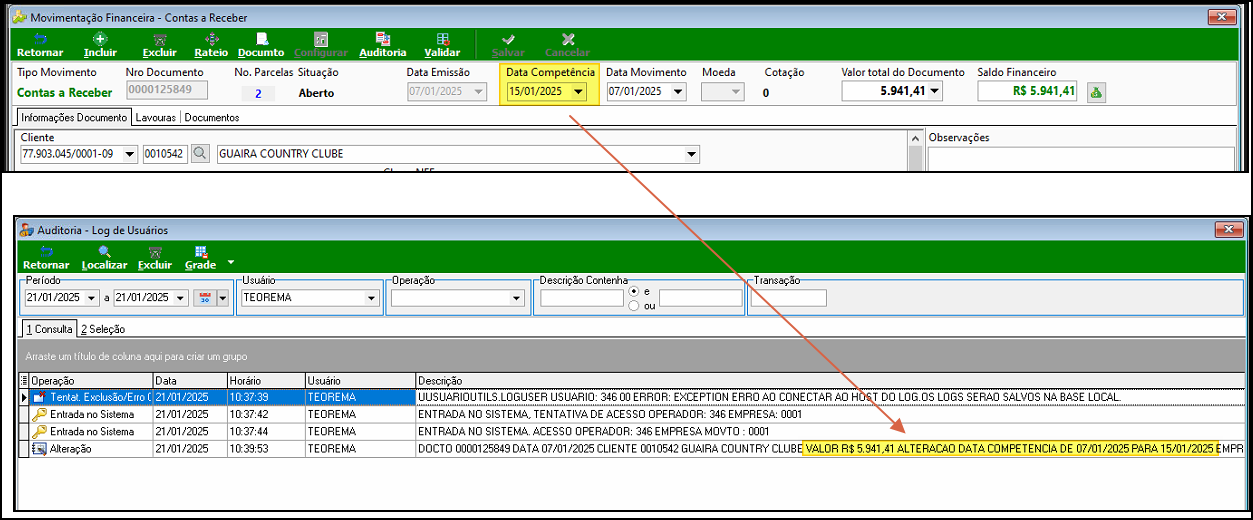Click the Validar toolbar button

(x=442, y=44)
